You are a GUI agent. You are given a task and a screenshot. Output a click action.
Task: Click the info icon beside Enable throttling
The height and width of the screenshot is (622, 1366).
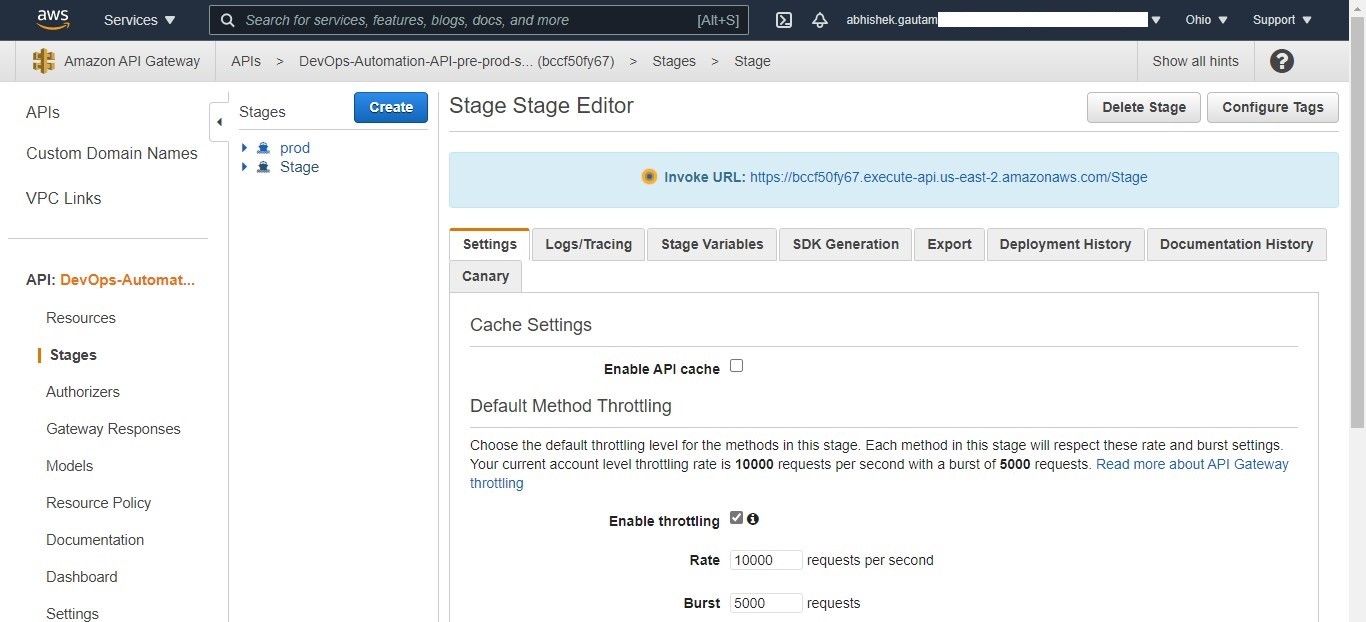coord(753,519)
